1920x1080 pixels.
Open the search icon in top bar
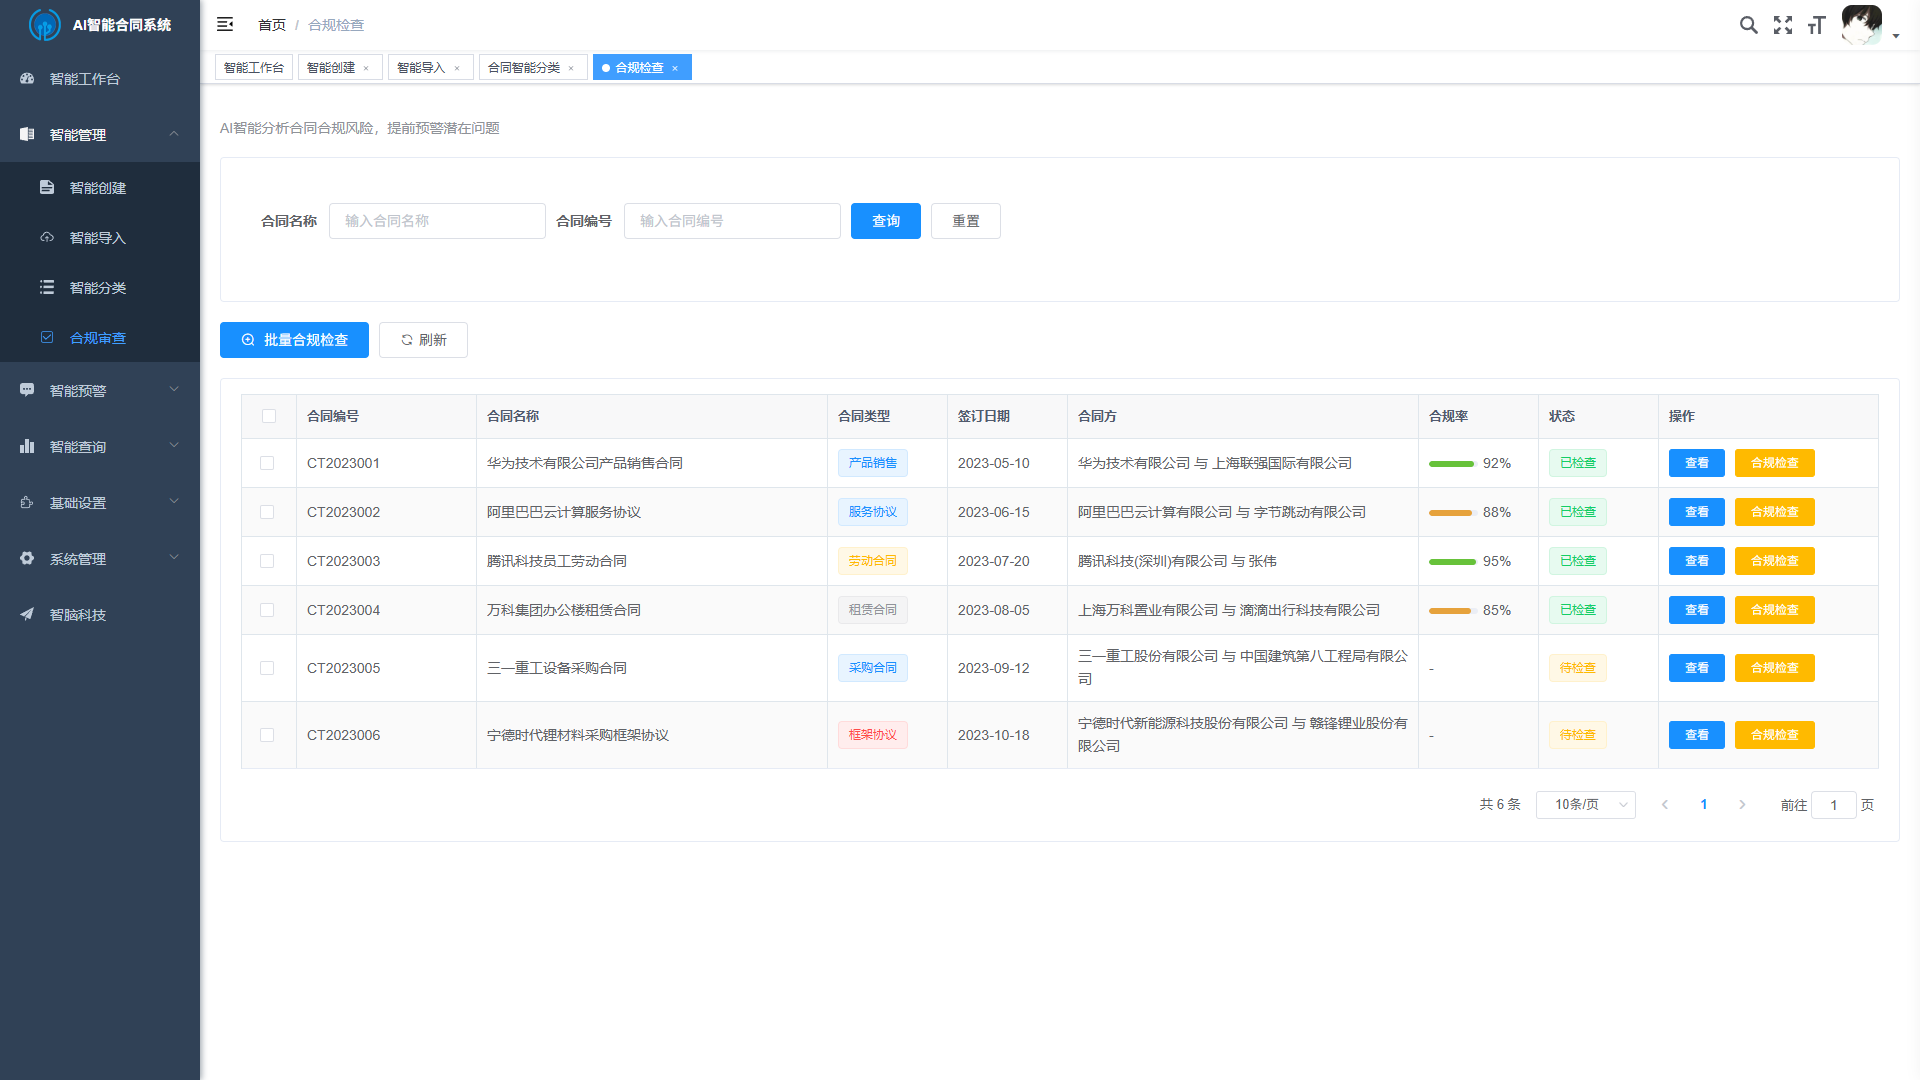(1749, 25)
